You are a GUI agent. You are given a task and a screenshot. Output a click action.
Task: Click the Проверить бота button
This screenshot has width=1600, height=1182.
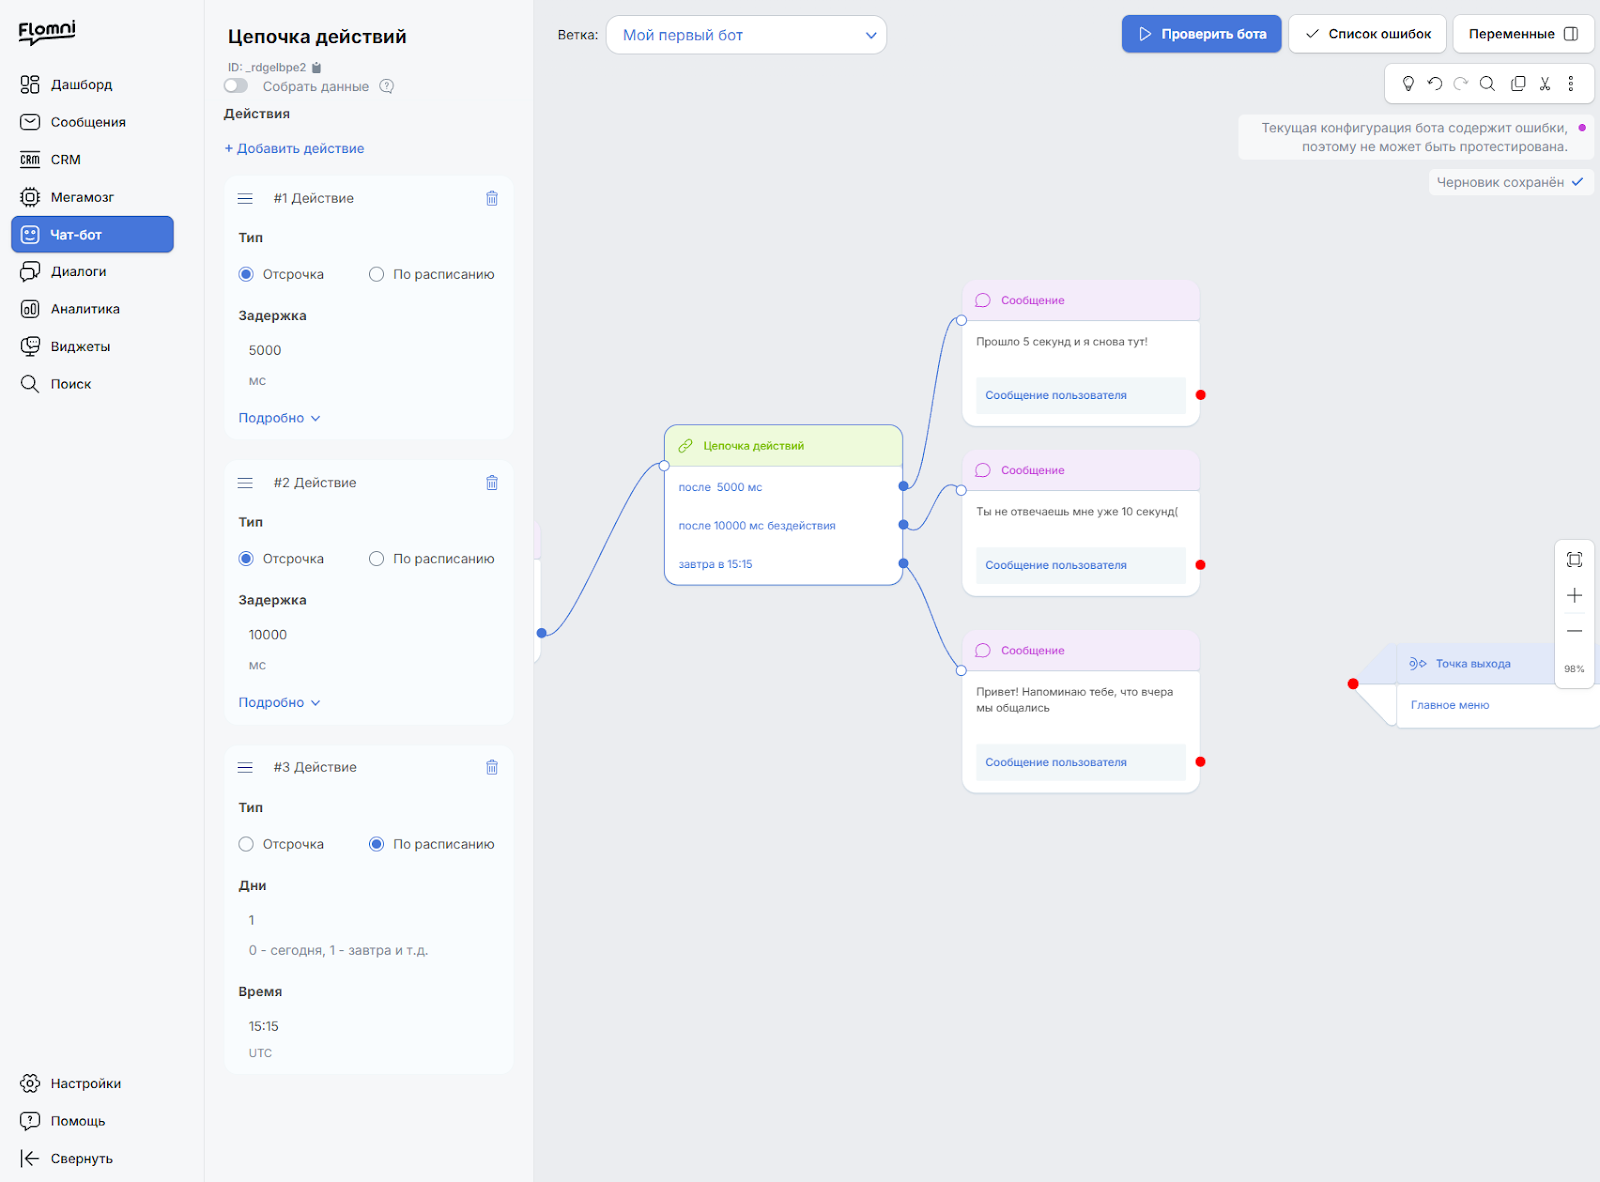pos(1201,34)
